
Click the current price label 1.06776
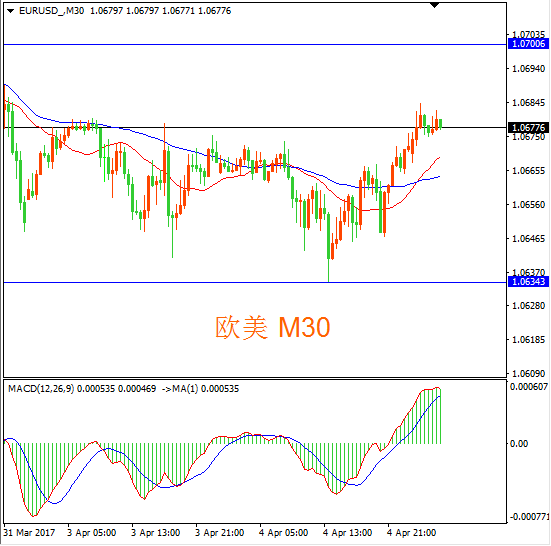click(528, 128)
